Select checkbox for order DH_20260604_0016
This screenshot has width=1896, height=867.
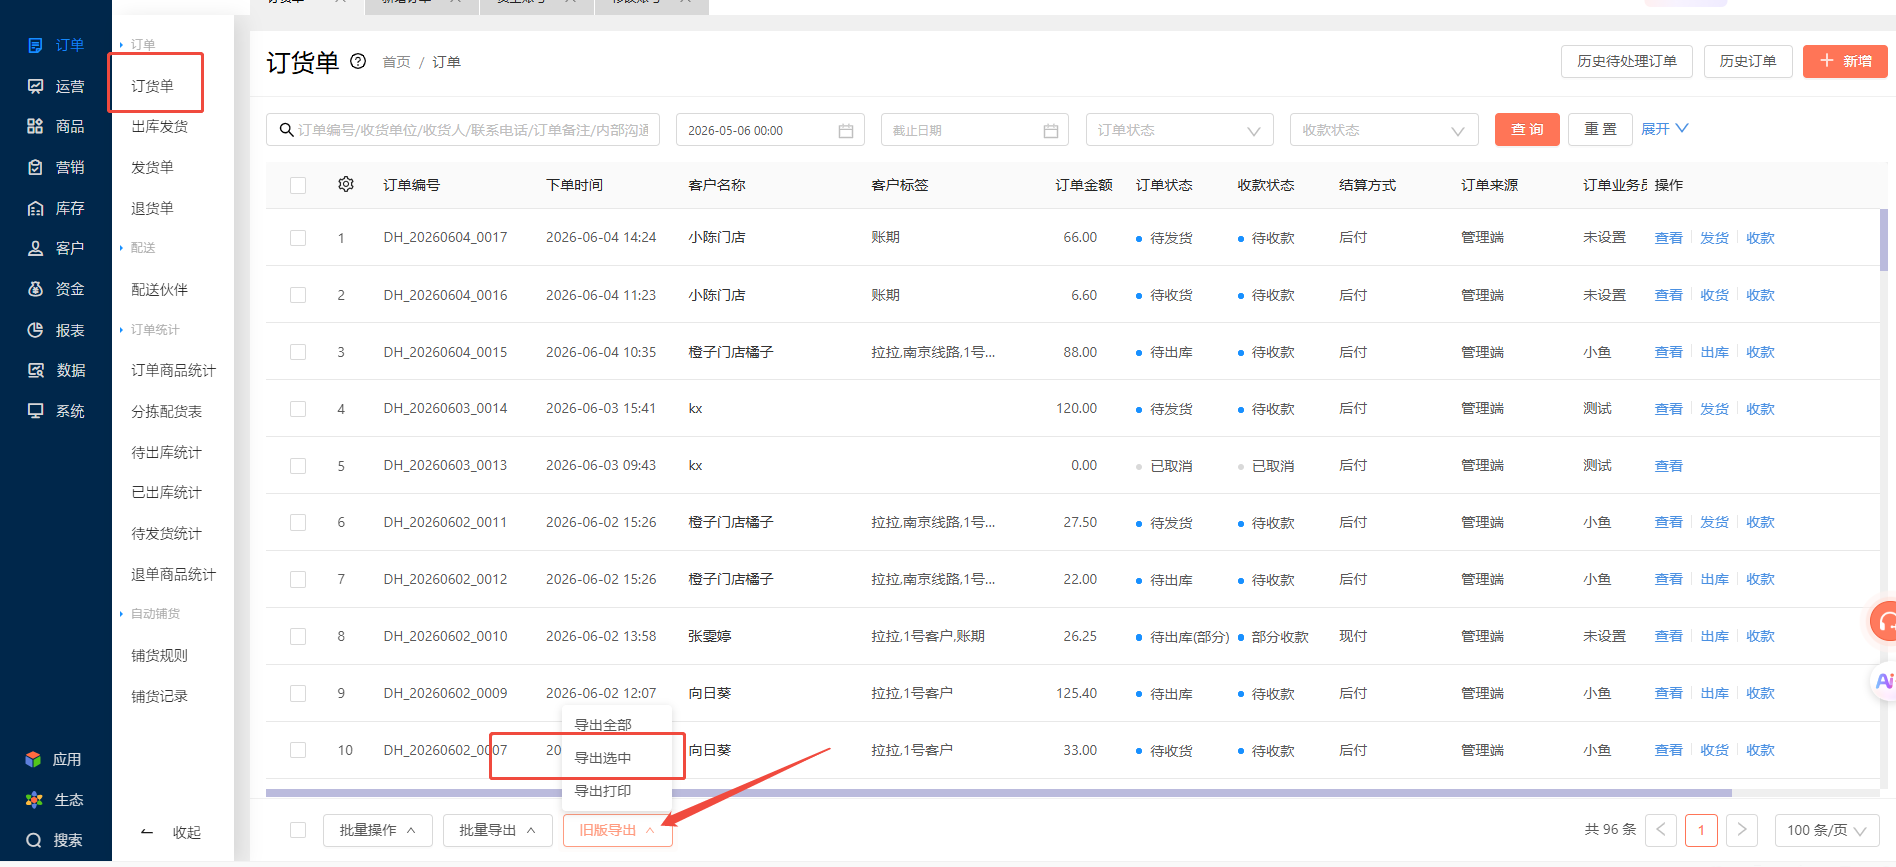tap(298, 295)
